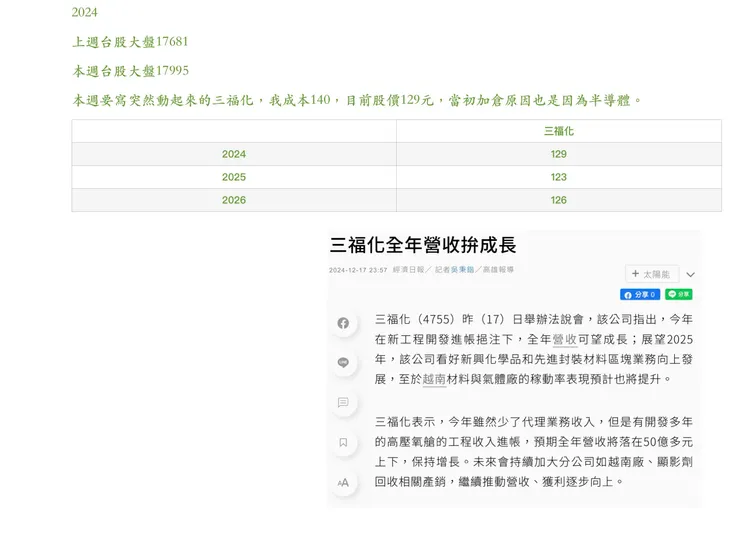740x538 pixels.
Task: Click the line 本週台股大盤17995
Action: [x=130, y=71]
